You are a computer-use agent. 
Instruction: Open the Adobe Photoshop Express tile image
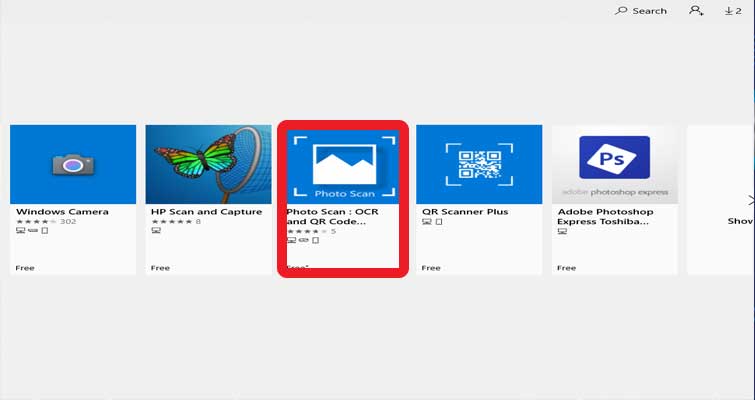(614, 165)
